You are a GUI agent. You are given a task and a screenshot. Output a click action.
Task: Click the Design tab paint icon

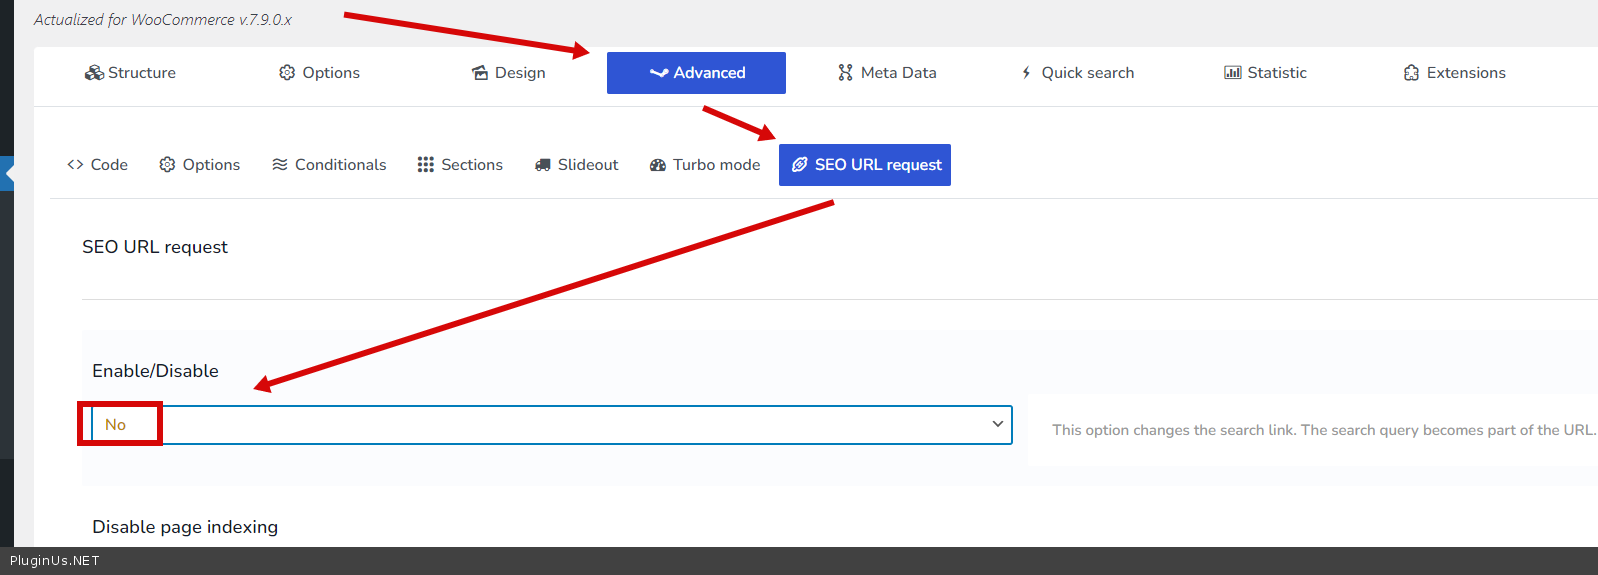pos(480,73)
